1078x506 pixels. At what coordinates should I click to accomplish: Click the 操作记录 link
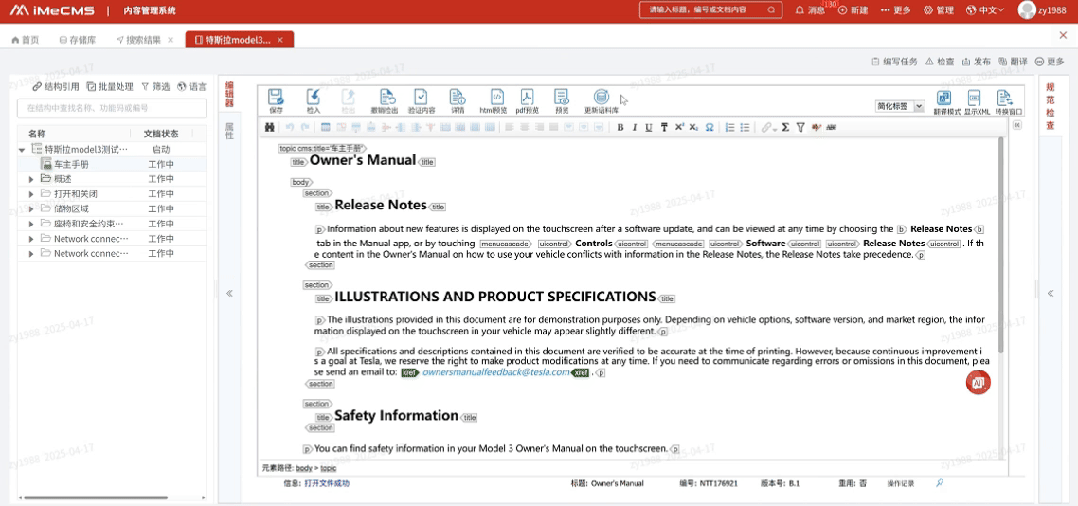[x=900, y=483]
